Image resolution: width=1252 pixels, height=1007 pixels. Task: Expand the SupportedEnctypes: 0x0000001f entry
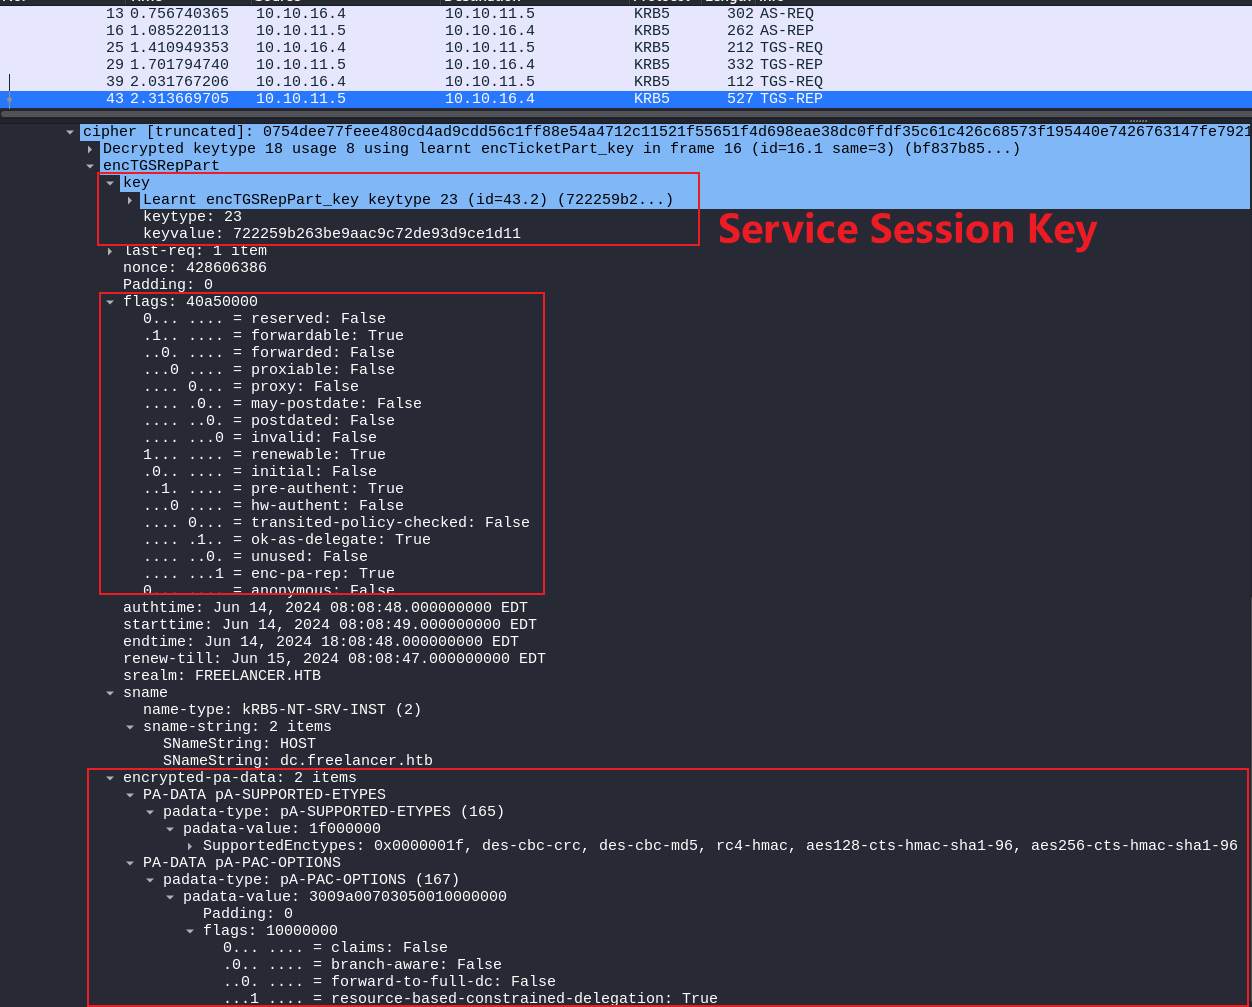point(190,846)
